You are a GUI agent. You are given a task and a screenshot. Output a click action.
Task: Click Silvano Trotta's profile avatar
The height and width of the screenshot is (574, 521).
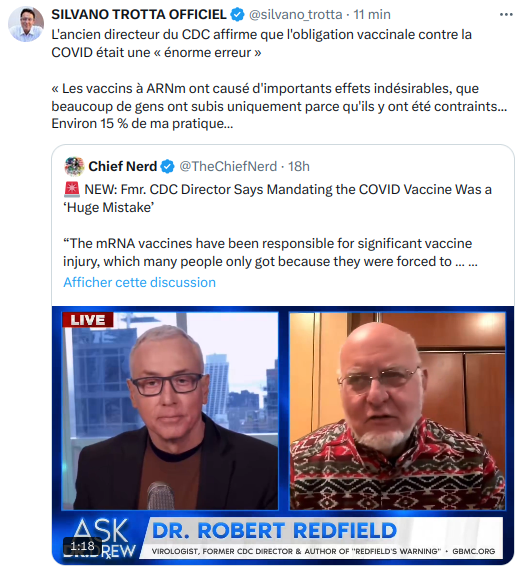[x=26, y=24]
